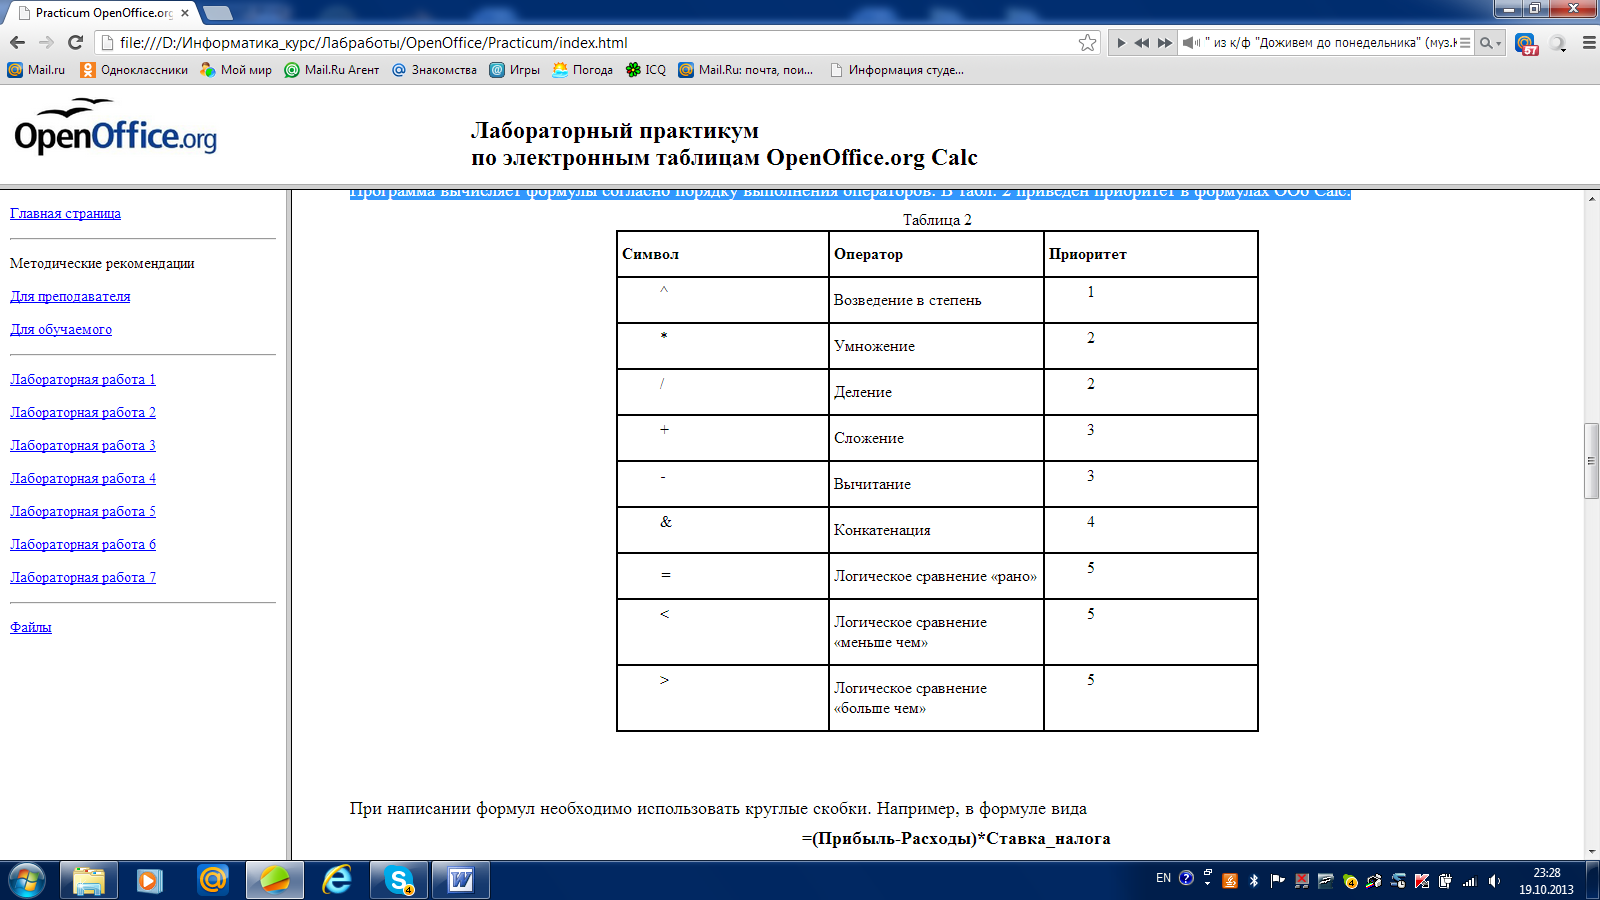Image resolution: width=1600 pixels, height=900 pixels.
Task: Open the clock showing 23:28
Action: (1546, 881)
